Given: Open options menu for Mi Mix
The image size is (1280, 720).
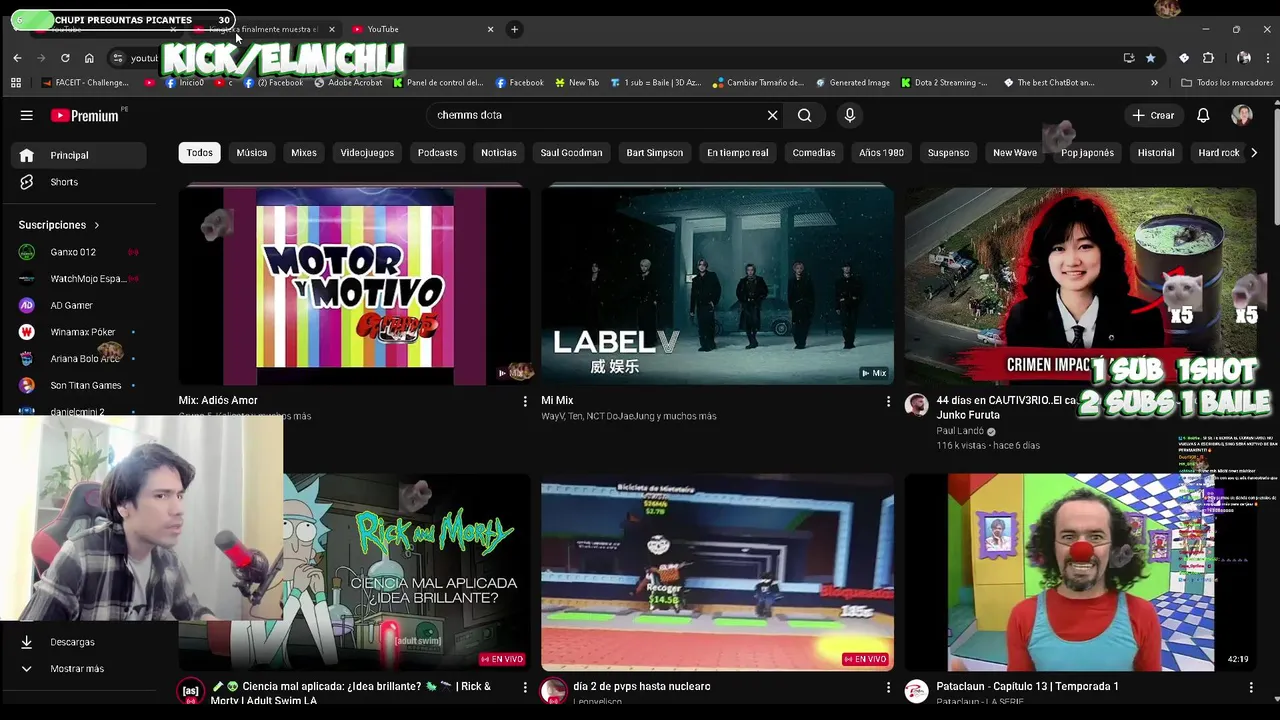Looking at the screenshot, I should click(888, 401).
